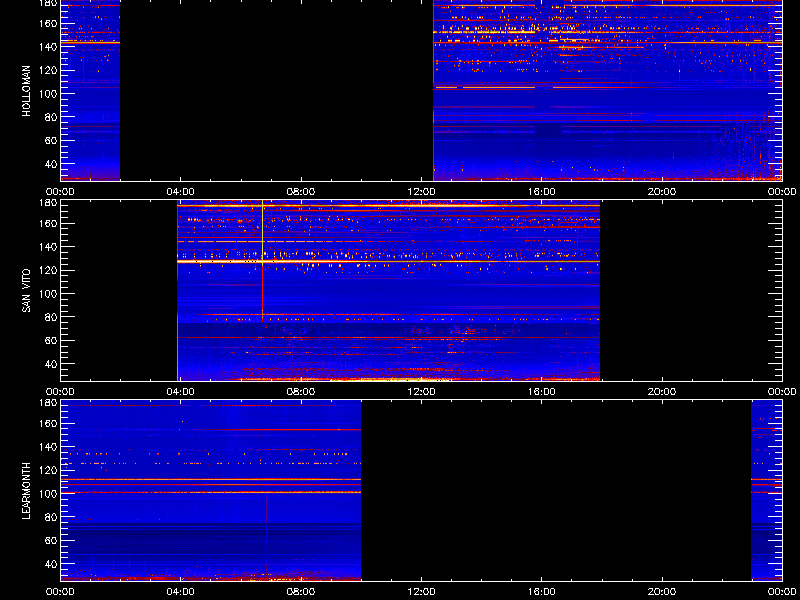Click the 160 frequency label on Holloman axis
This screenshot has height=600, width=800.
click(48, 23)
